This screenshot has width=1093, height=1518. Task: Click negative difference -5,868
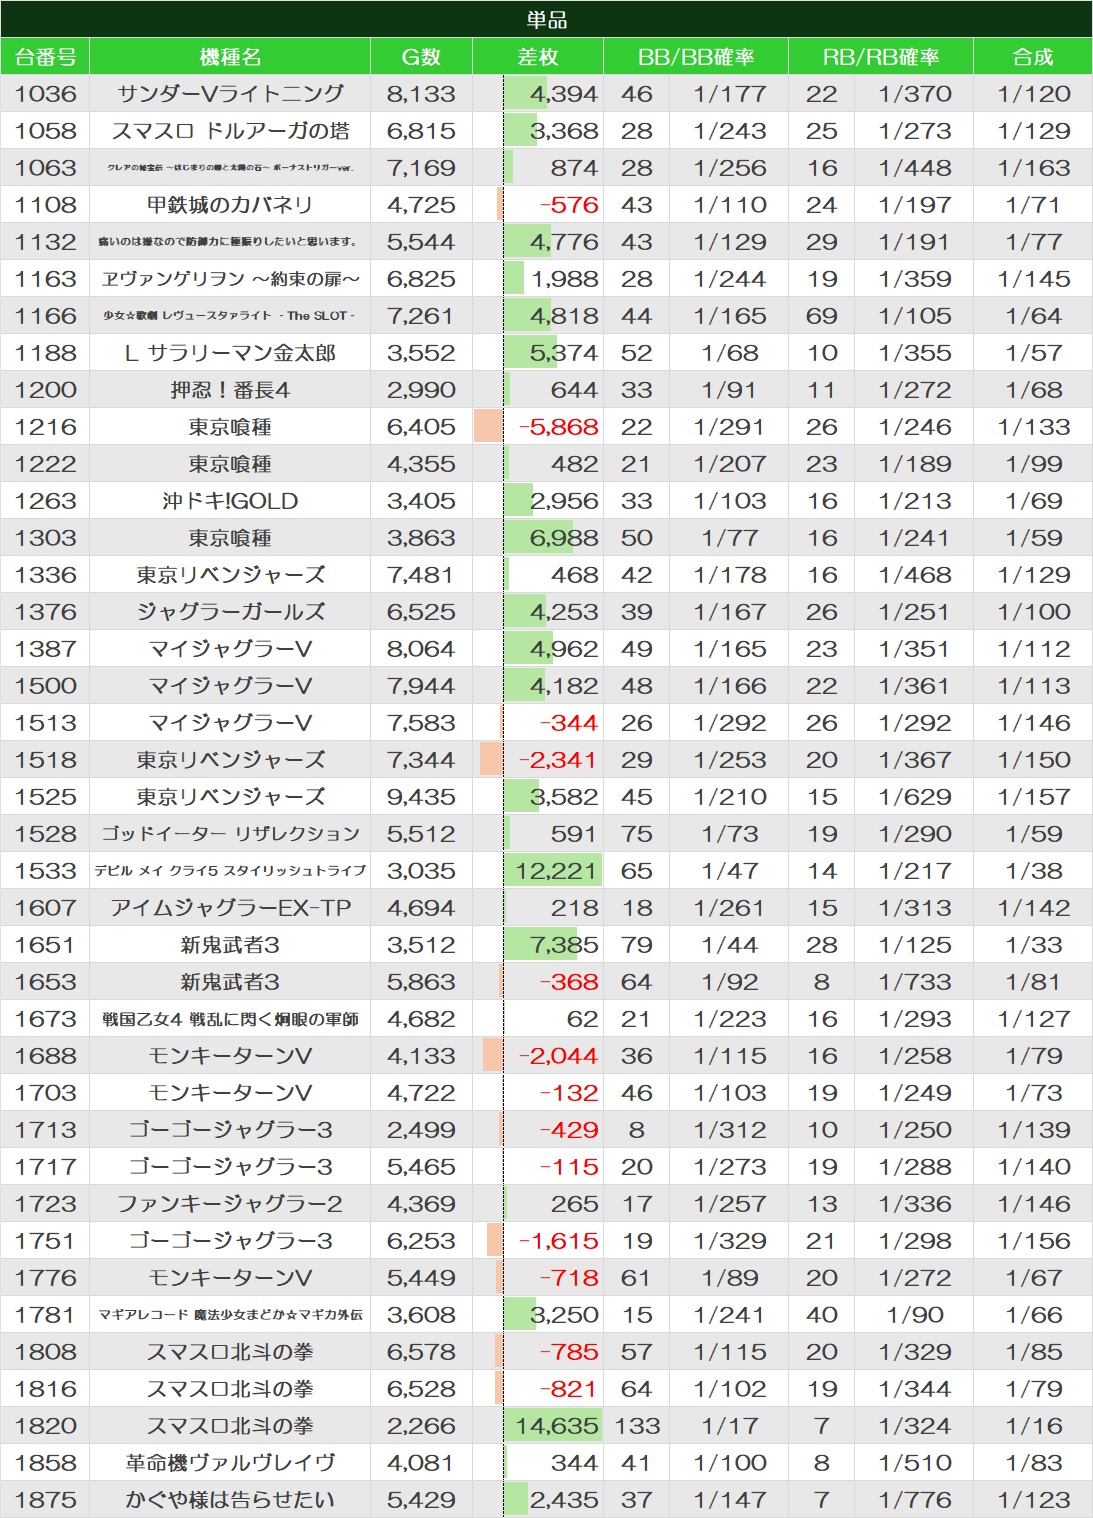(558, 427)
